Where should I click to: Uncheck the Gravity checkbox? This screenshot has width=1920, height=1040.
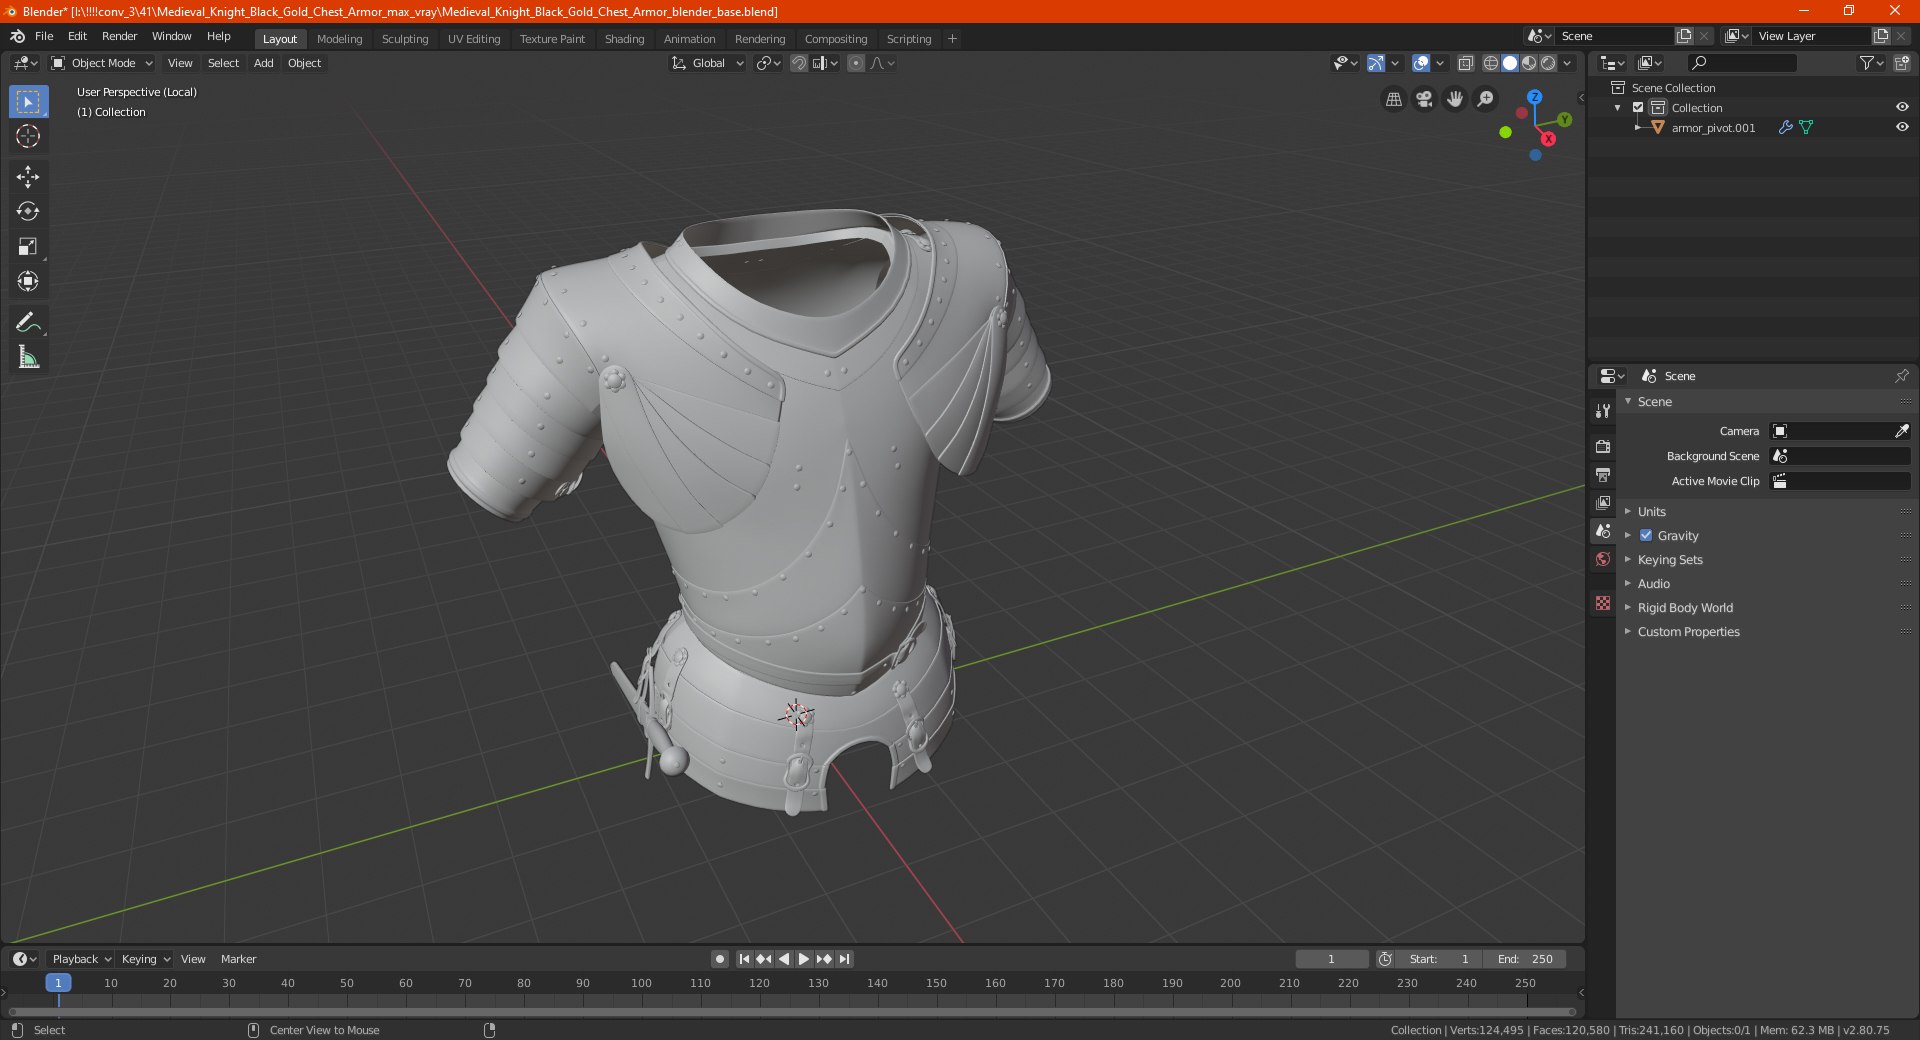pos(1646,535)
